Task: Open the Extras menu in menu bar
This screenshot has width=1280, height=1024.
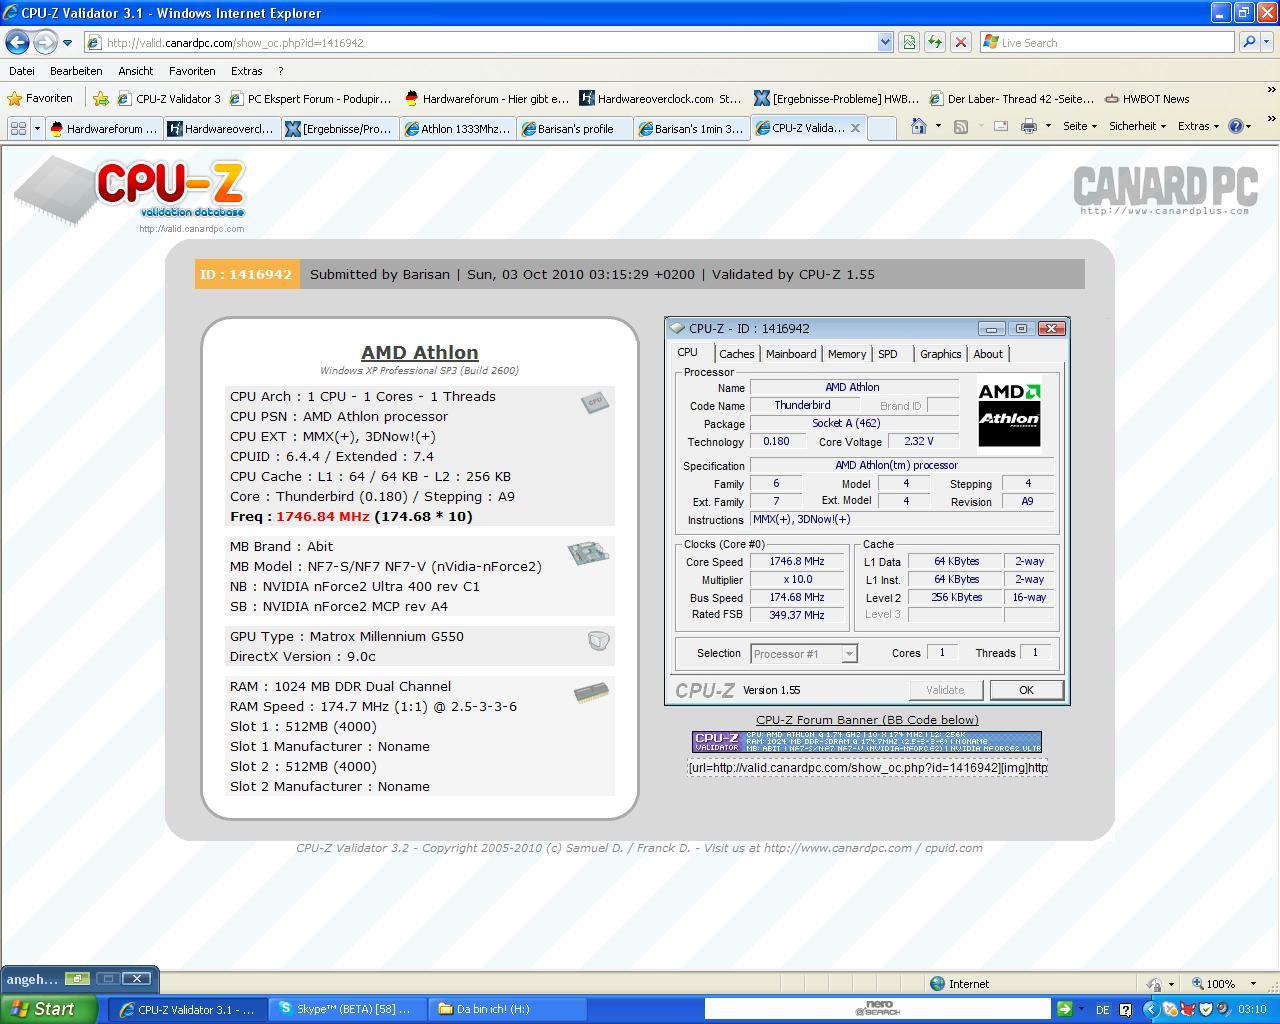Action: pyautogui.click(x=246, y=71)
